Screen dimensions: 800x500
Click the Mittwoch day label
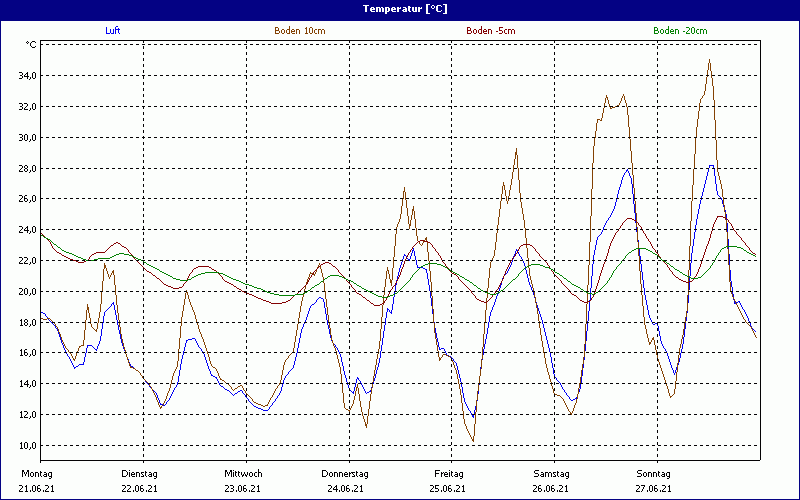tap(243, 474)
